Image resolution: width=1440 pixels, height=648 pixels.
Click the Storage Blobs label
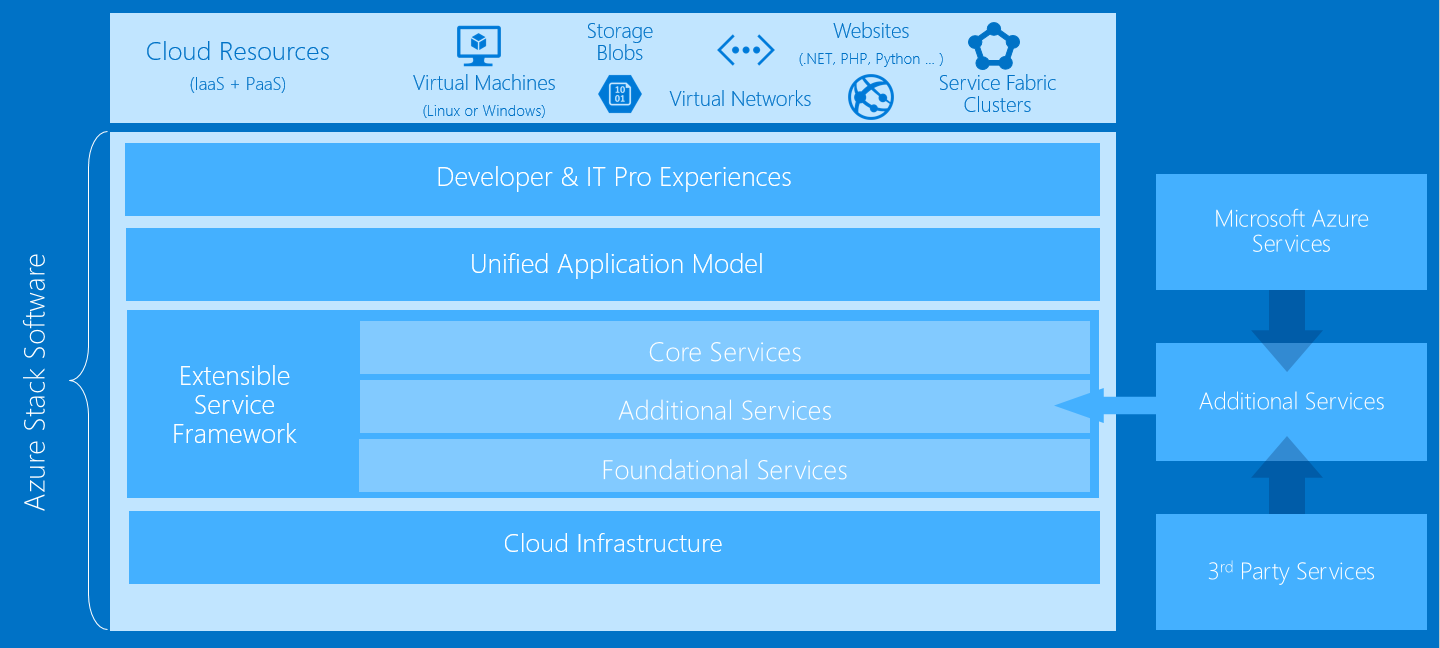(x=620, y=43)
